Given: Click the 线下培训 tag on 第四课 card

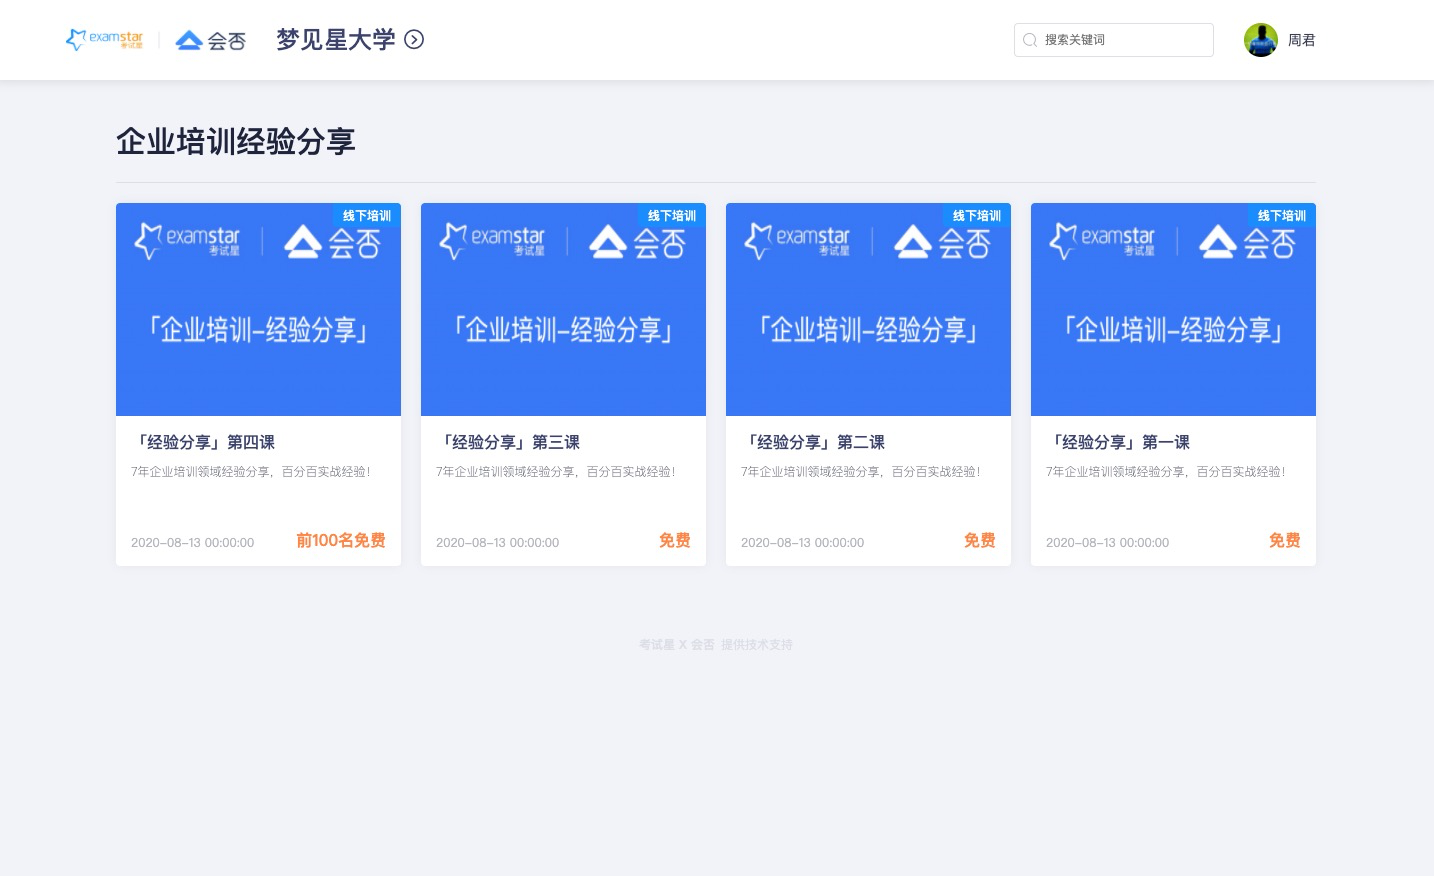Looking at the screenshot, I should (x=367, y=215).
